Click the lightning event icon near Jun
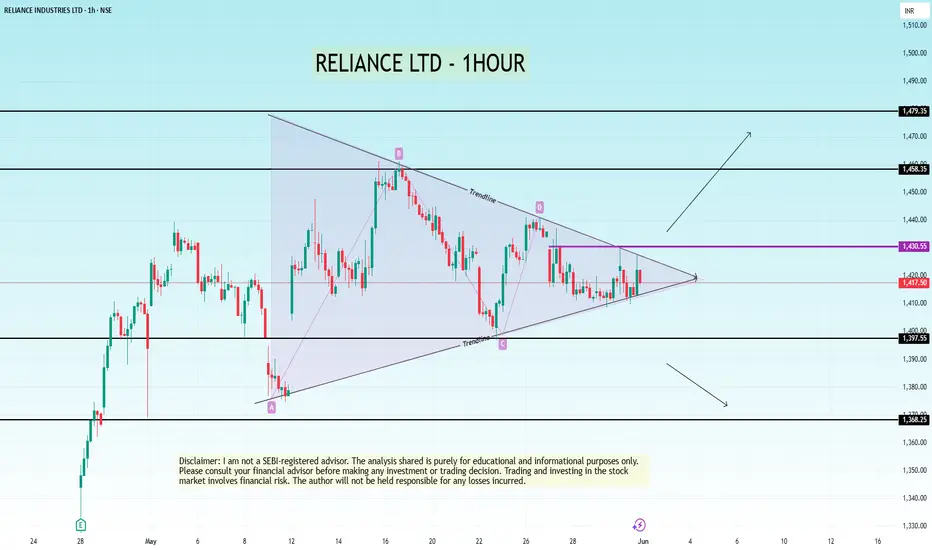 point(639,525)
